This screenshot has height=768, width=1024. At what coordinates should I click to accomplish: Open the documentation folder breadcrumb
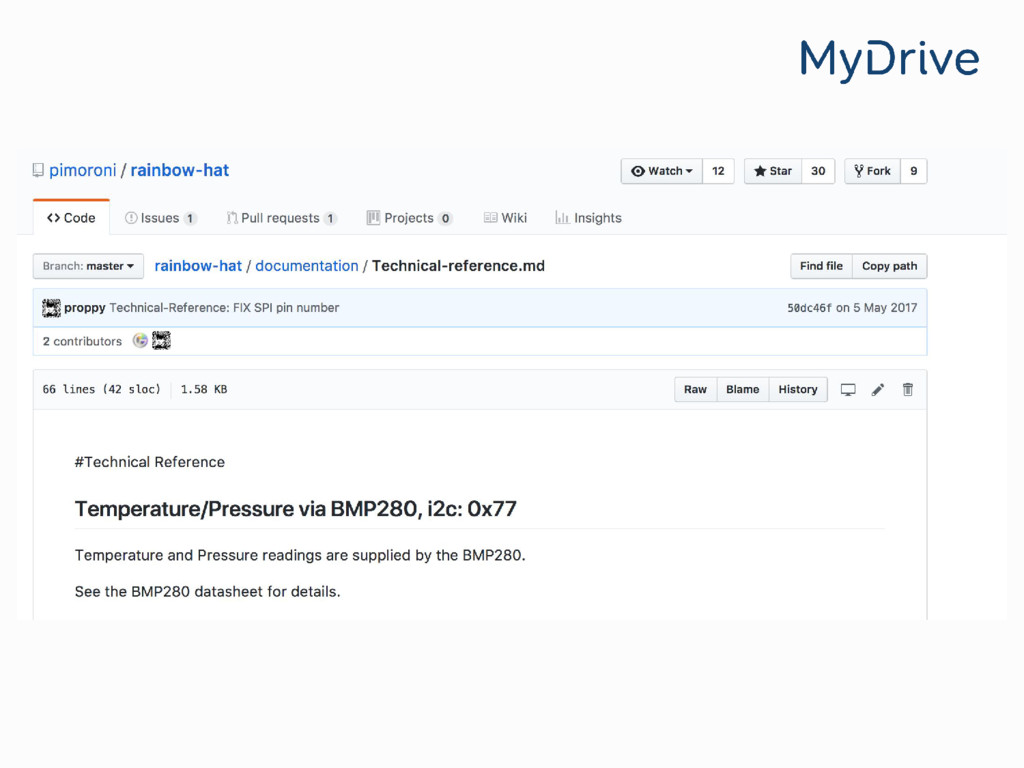(x=307, y=266)
